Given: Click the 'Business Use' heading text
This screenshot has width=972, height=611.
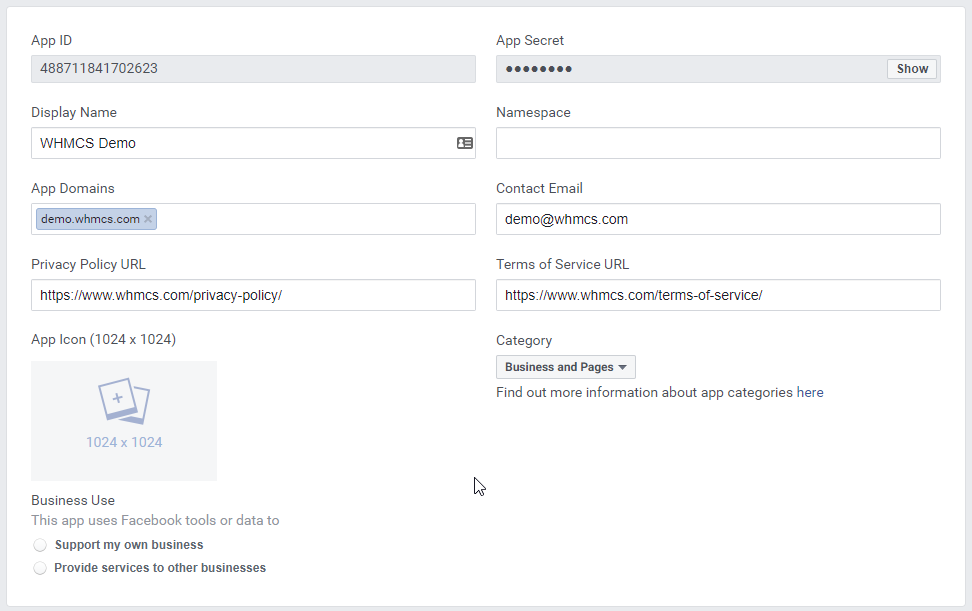Looking at the screenshot, I should [x=73, y=500].
